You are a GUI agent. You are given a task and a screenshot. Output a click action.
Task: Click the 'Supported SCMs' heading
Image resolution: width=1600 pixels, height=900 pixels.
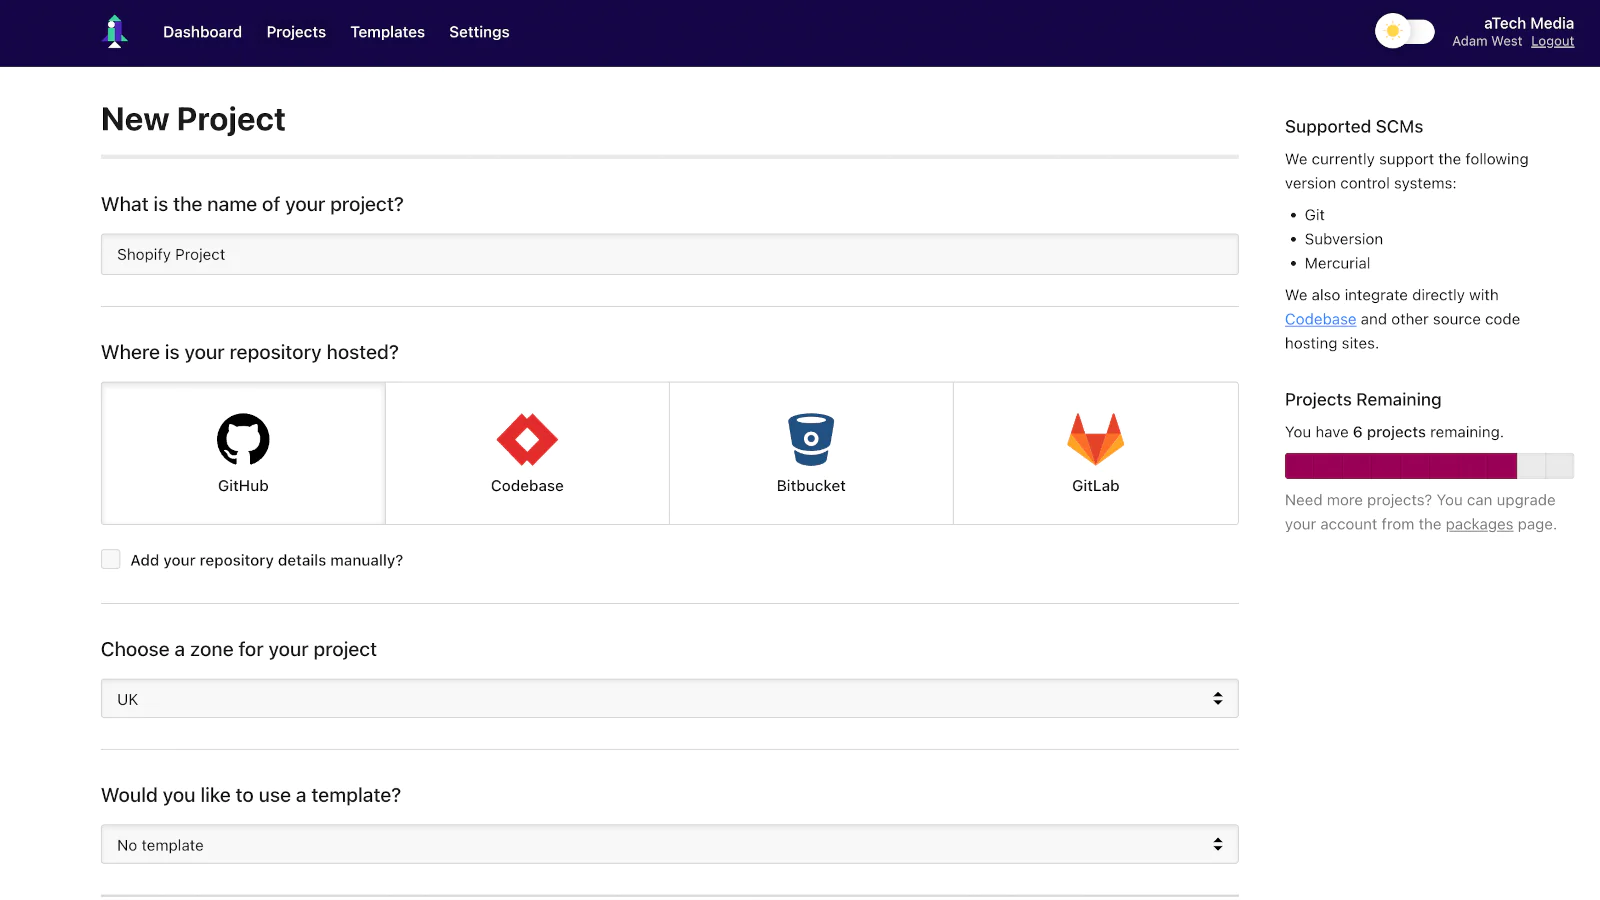[1354, 127]
